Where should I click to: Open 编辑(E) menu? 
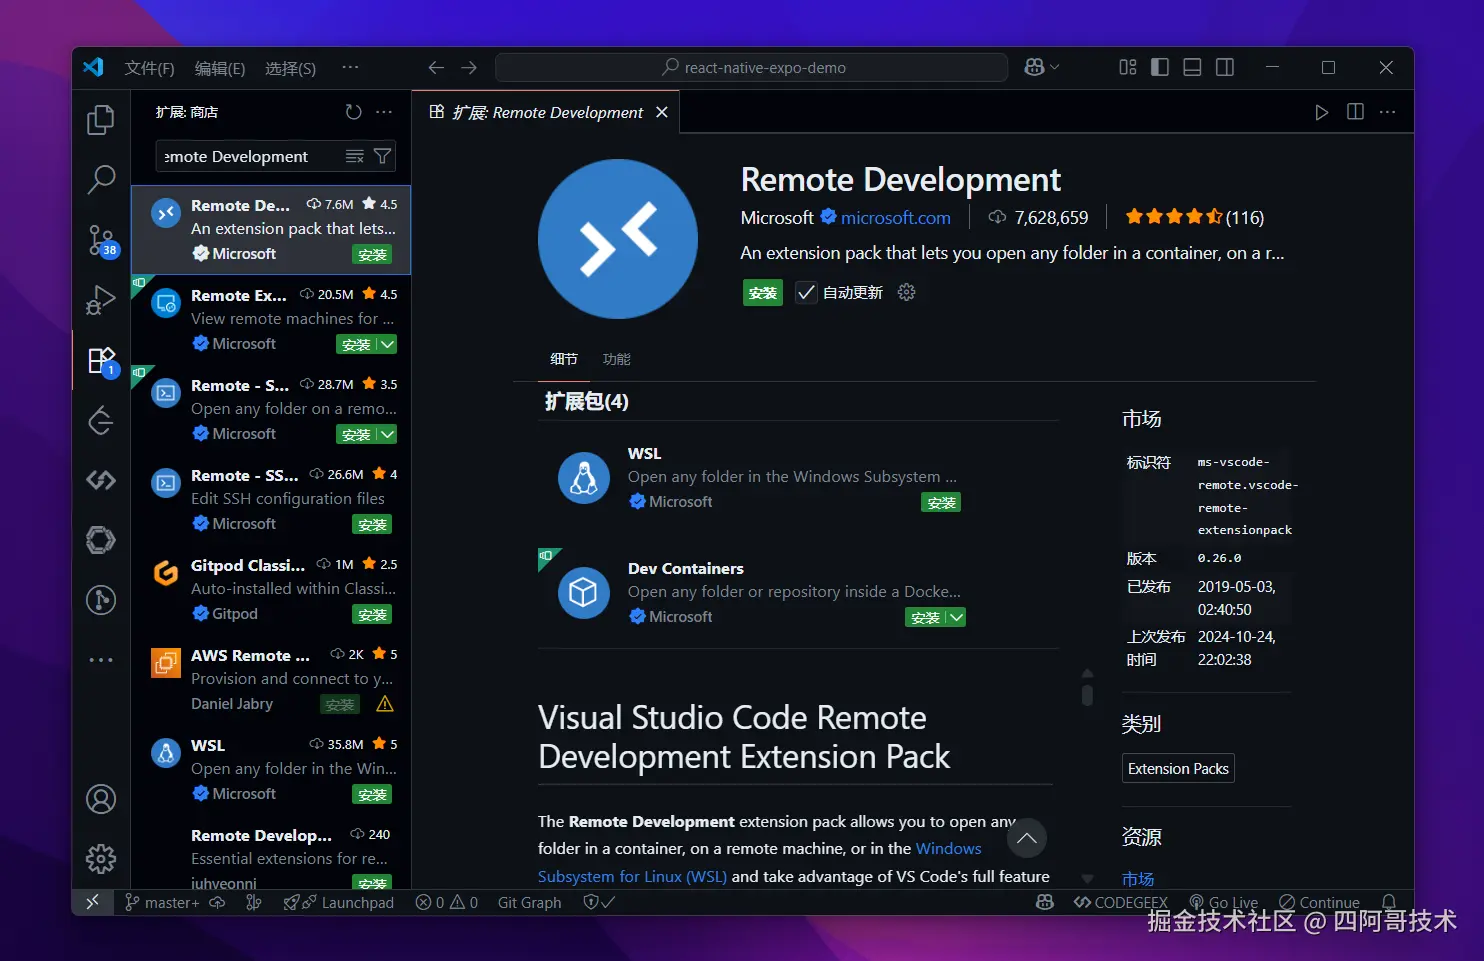click(x=220, y=68)
